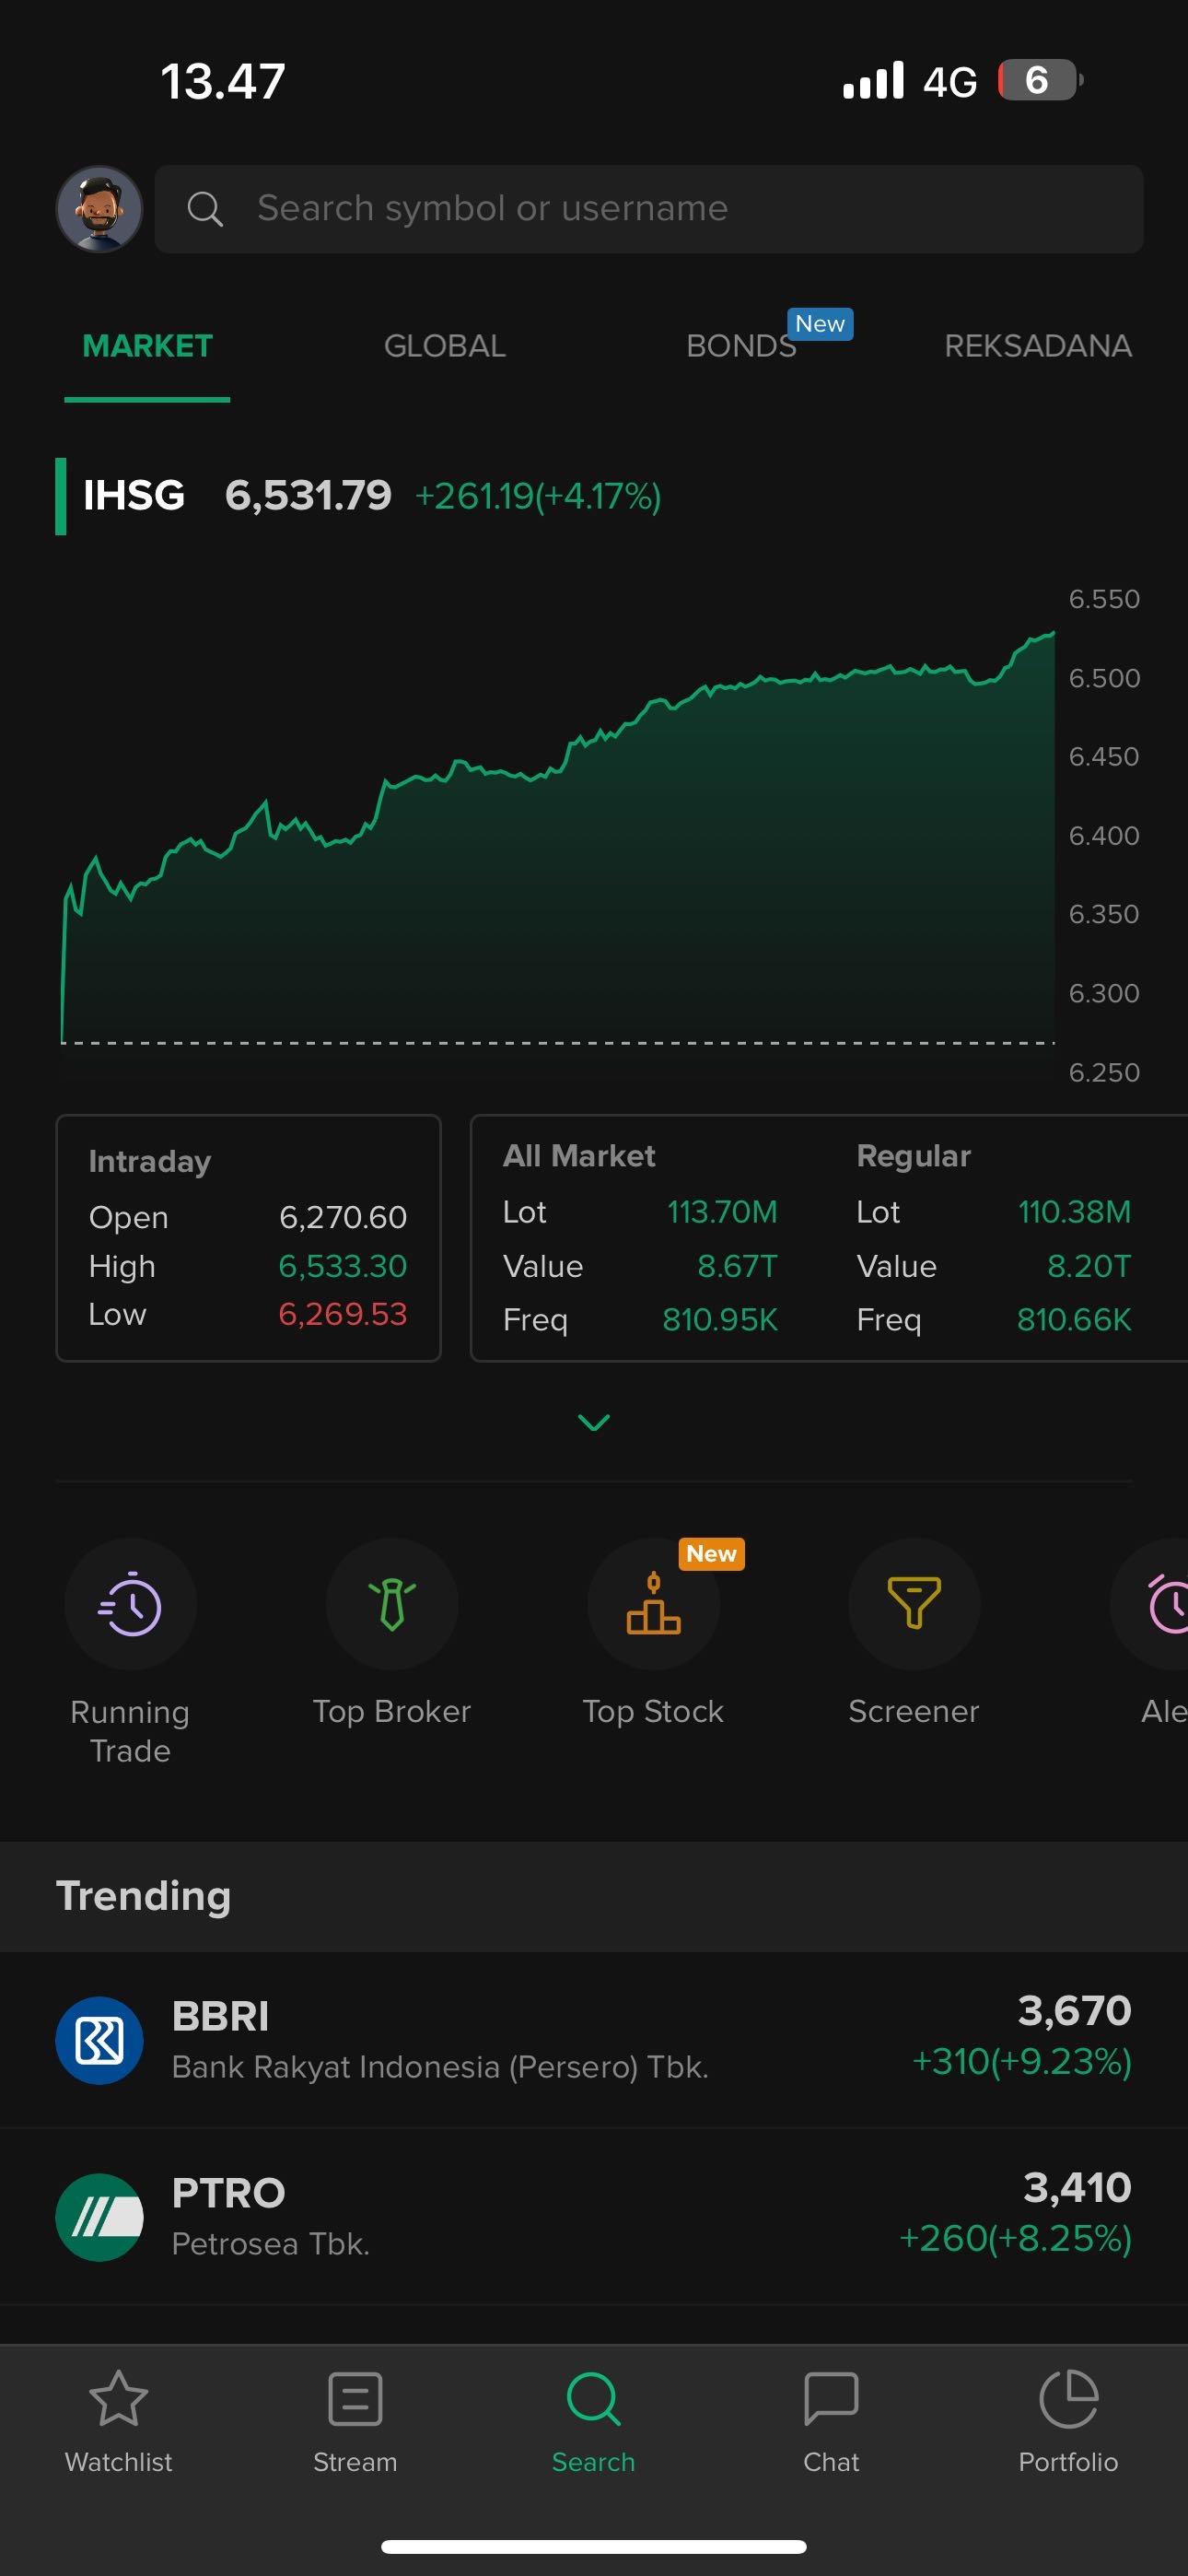
Task: Tap the Intraday High value 6,533.30
Action: [x=342, y=1266]
